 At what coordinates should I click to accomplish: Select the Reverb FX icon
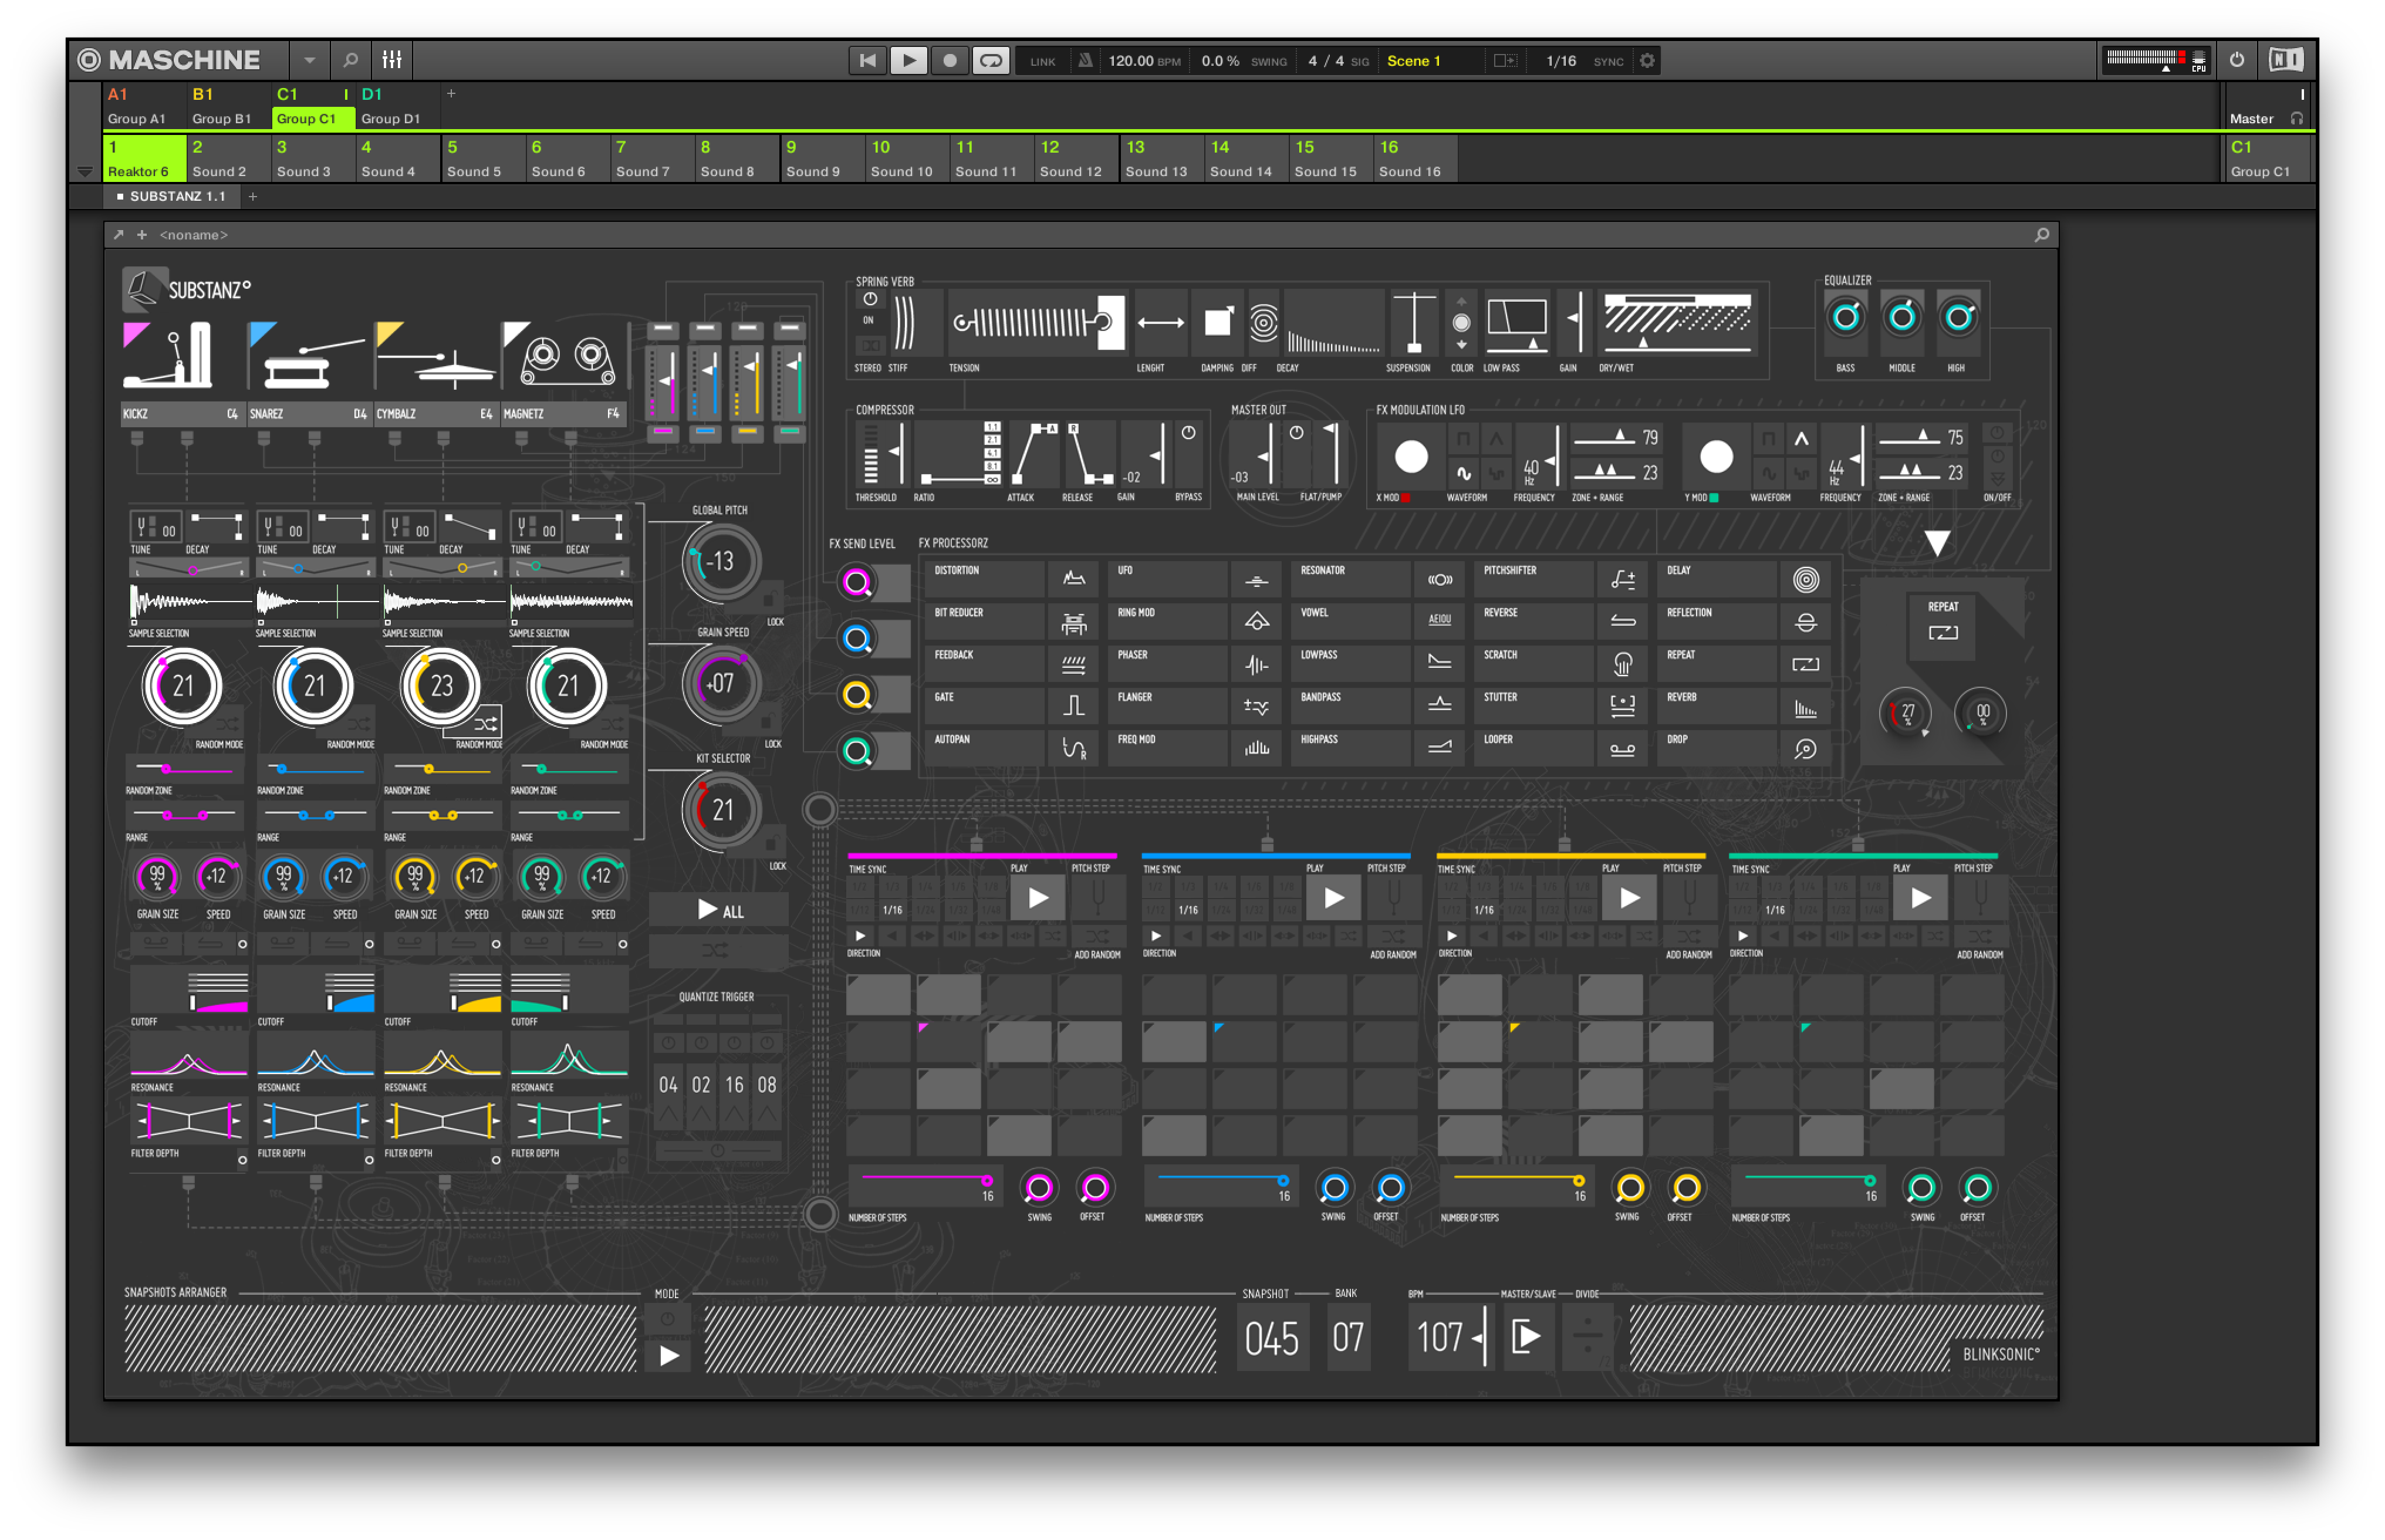pyautogui.click(x=1806, y=706)
